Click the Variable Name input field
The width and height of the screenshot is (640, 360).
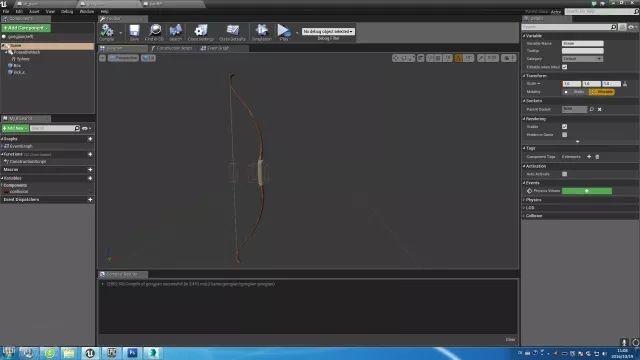[x=582, y=43]
